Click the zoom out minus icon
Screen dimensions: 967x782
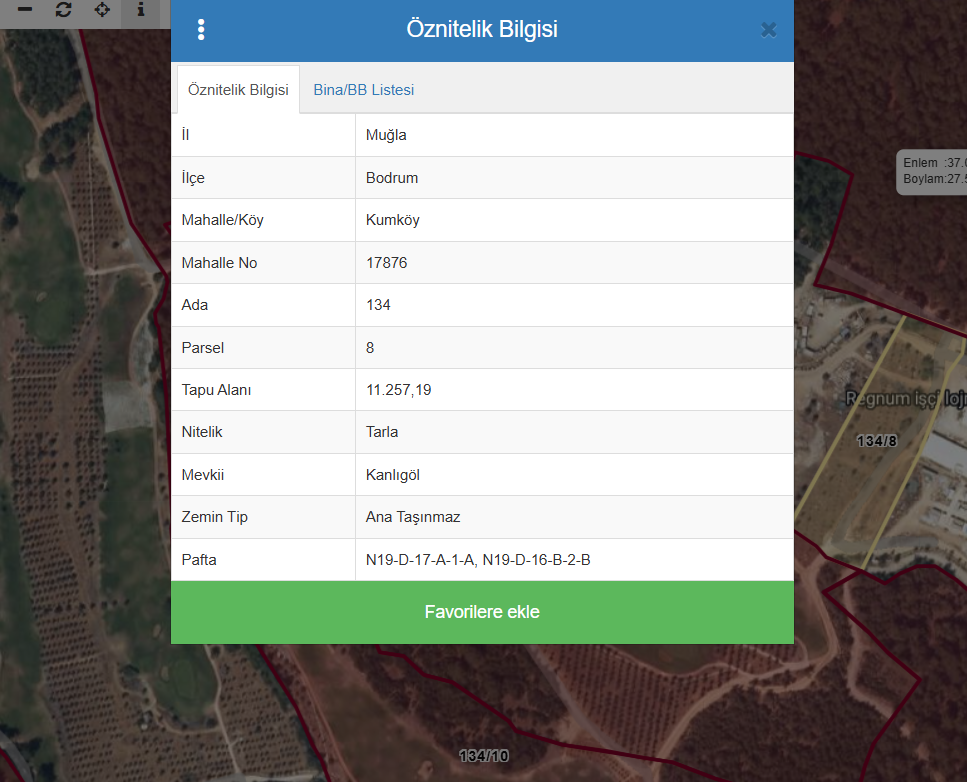point(25,10)
